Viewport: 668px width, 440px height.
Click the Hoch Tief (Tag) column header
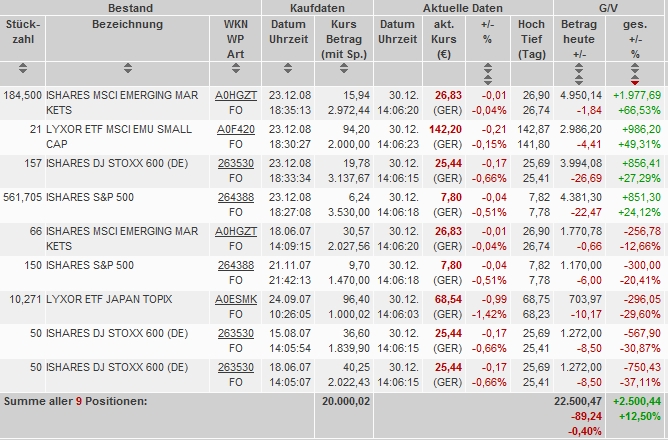[x=532, y=38]
